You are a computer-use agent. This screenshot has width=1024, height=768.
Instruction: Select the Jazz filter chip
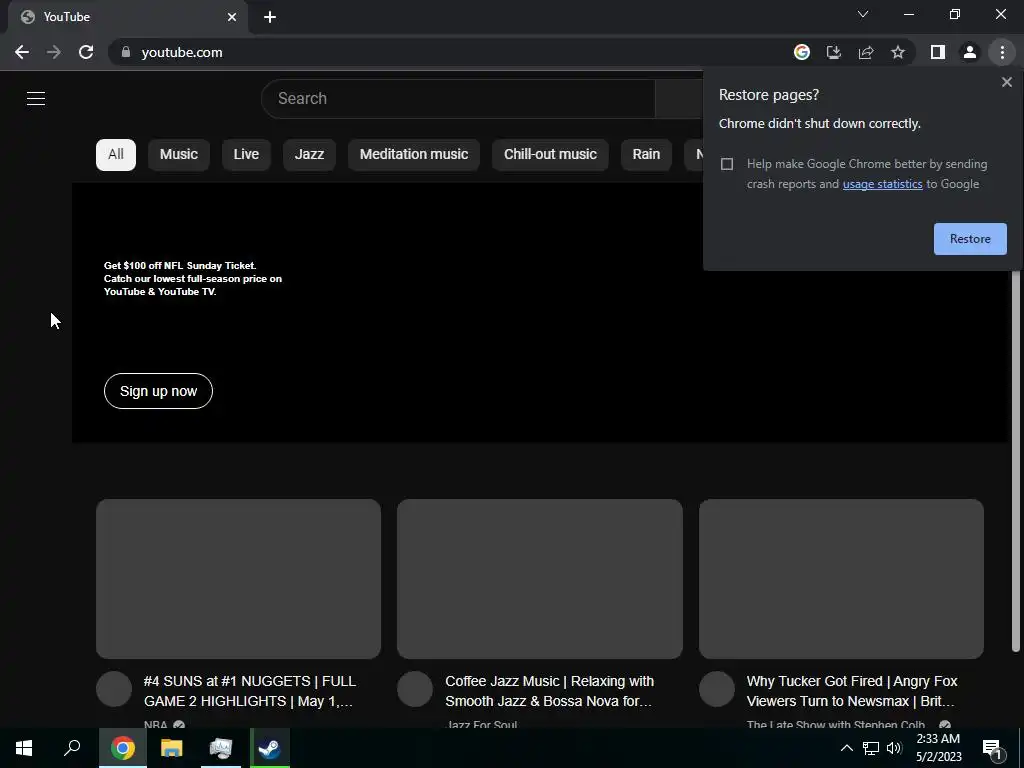309,155
